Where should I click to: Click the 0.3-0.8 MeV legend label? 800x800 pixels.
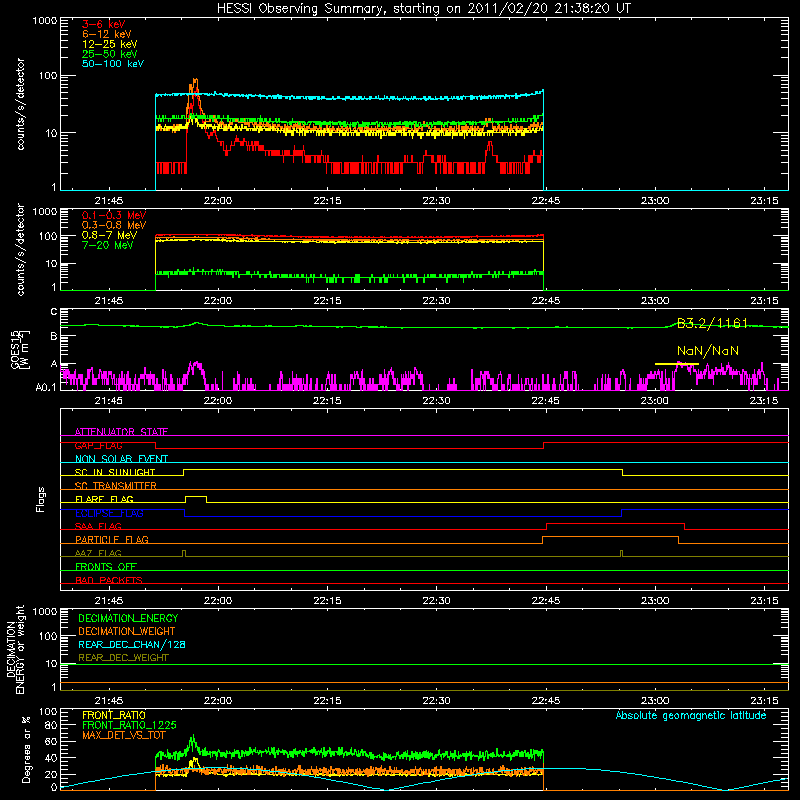(x=114, y=225)
